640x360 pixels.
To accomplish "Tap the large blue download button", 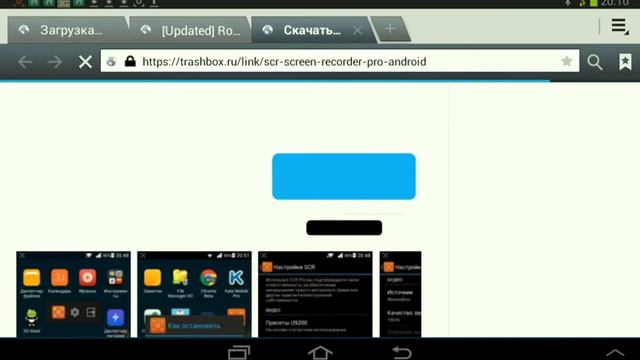I will (x=344, y=176).
